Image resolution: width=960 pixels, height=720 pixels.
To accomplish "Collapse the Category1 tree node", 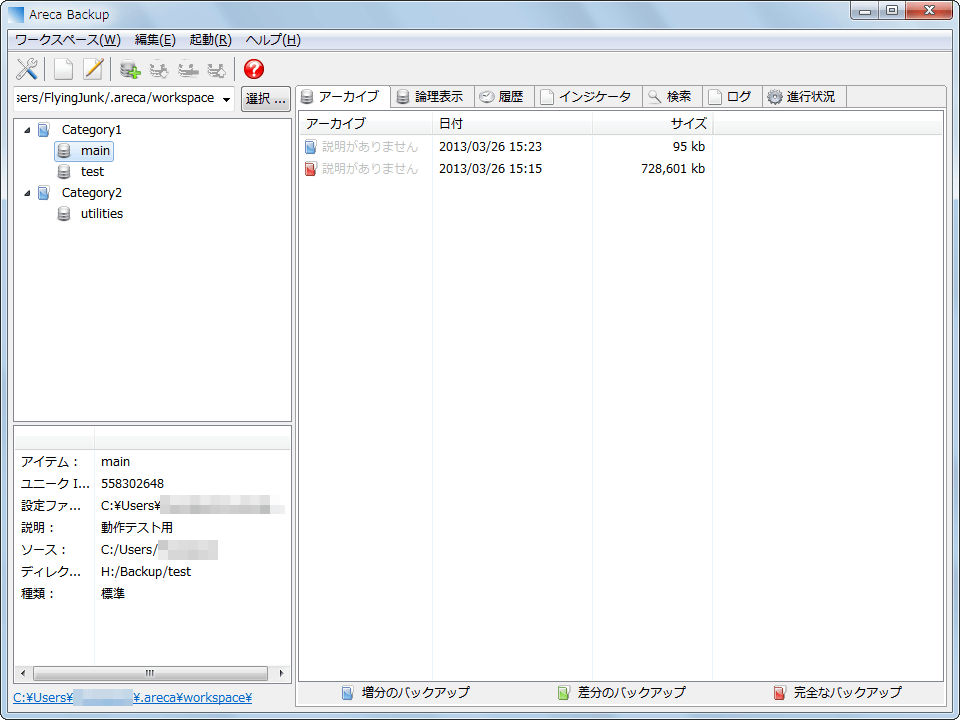I will pos(27,130).
